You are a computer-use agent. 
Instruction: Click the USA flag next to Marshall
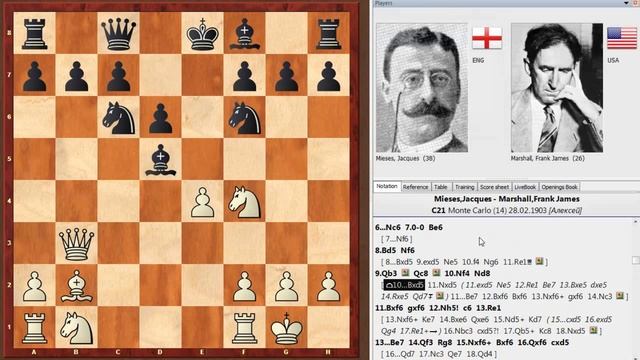[x=622, y=38]
